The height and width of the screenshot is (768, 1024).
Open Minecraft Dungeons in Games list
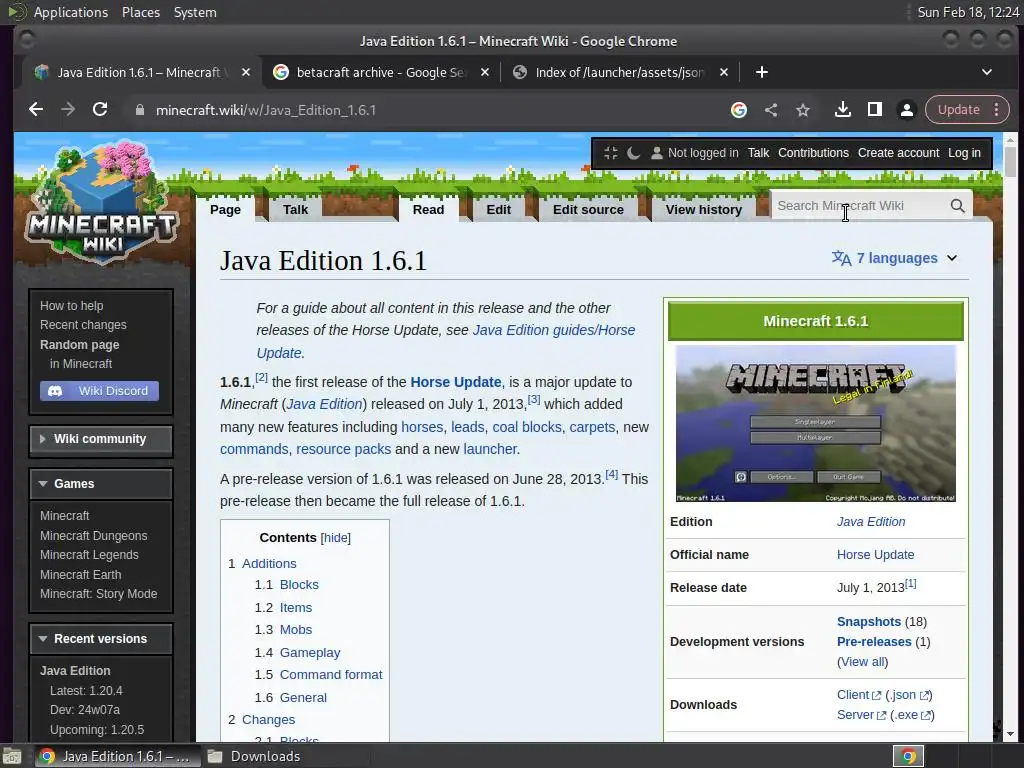click(x=93, y=536)
